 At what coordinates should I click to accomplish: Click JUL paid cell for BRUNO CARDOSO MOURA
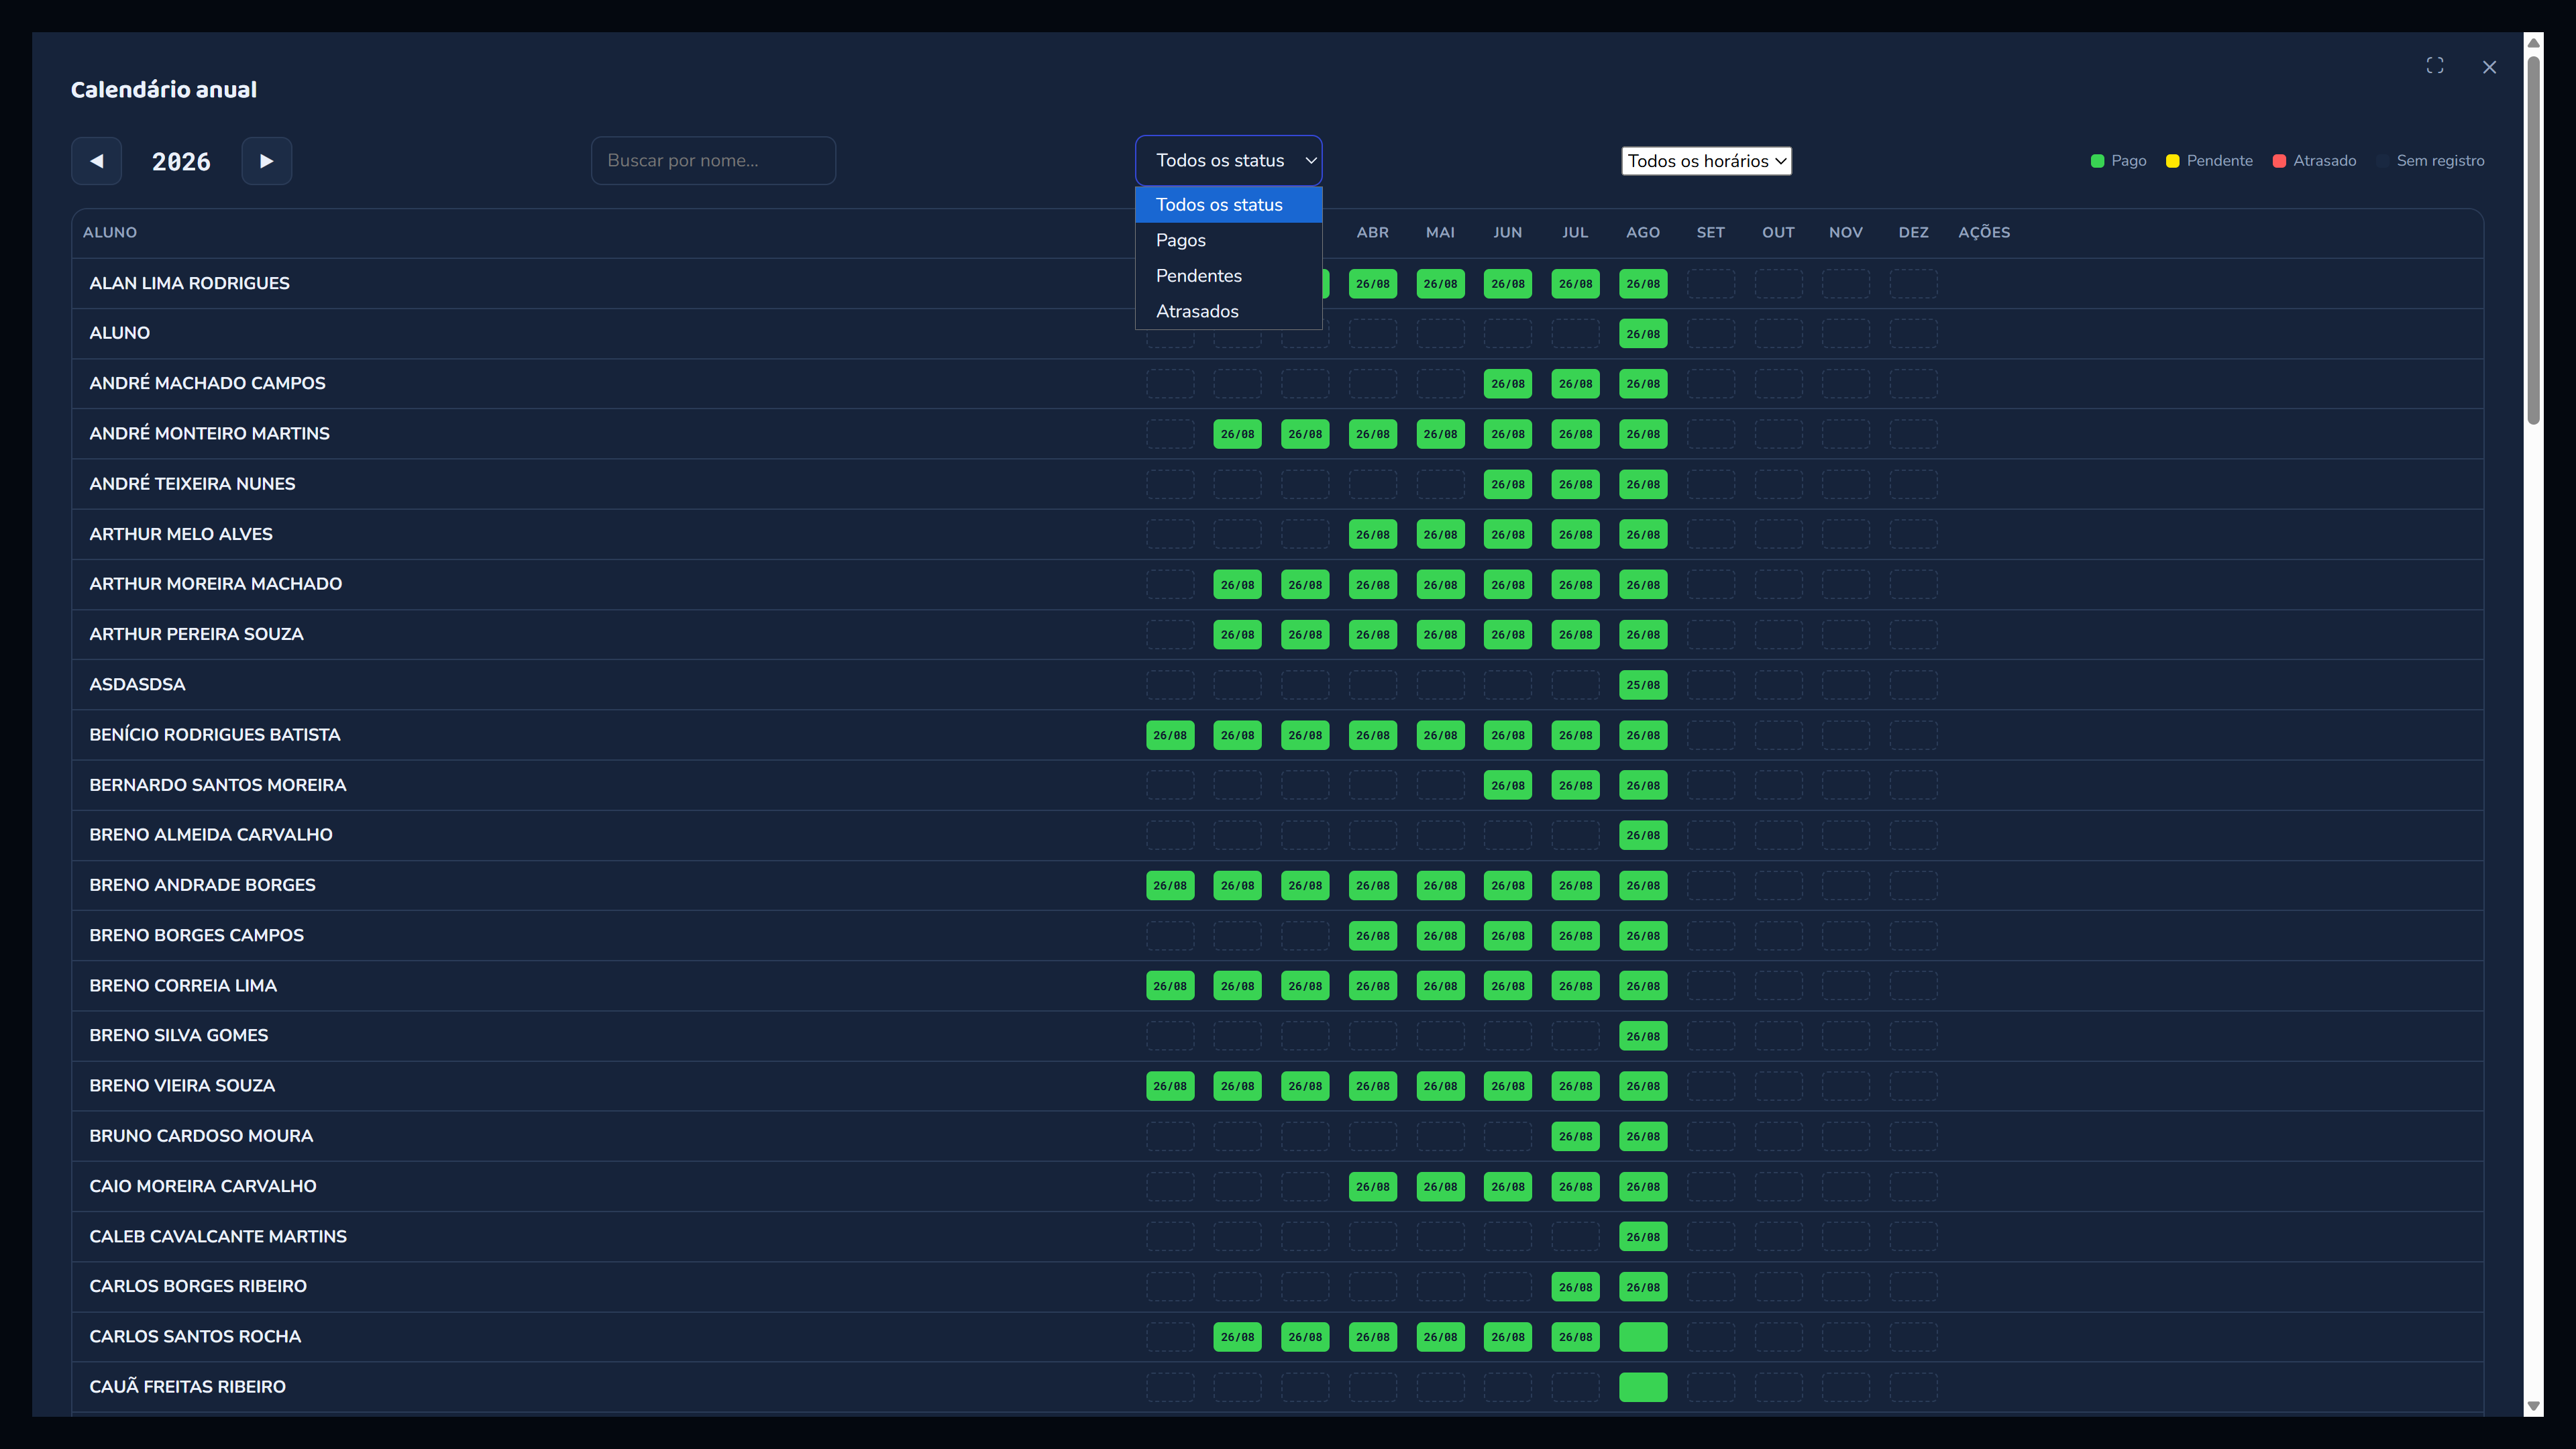point(1575,1136)
